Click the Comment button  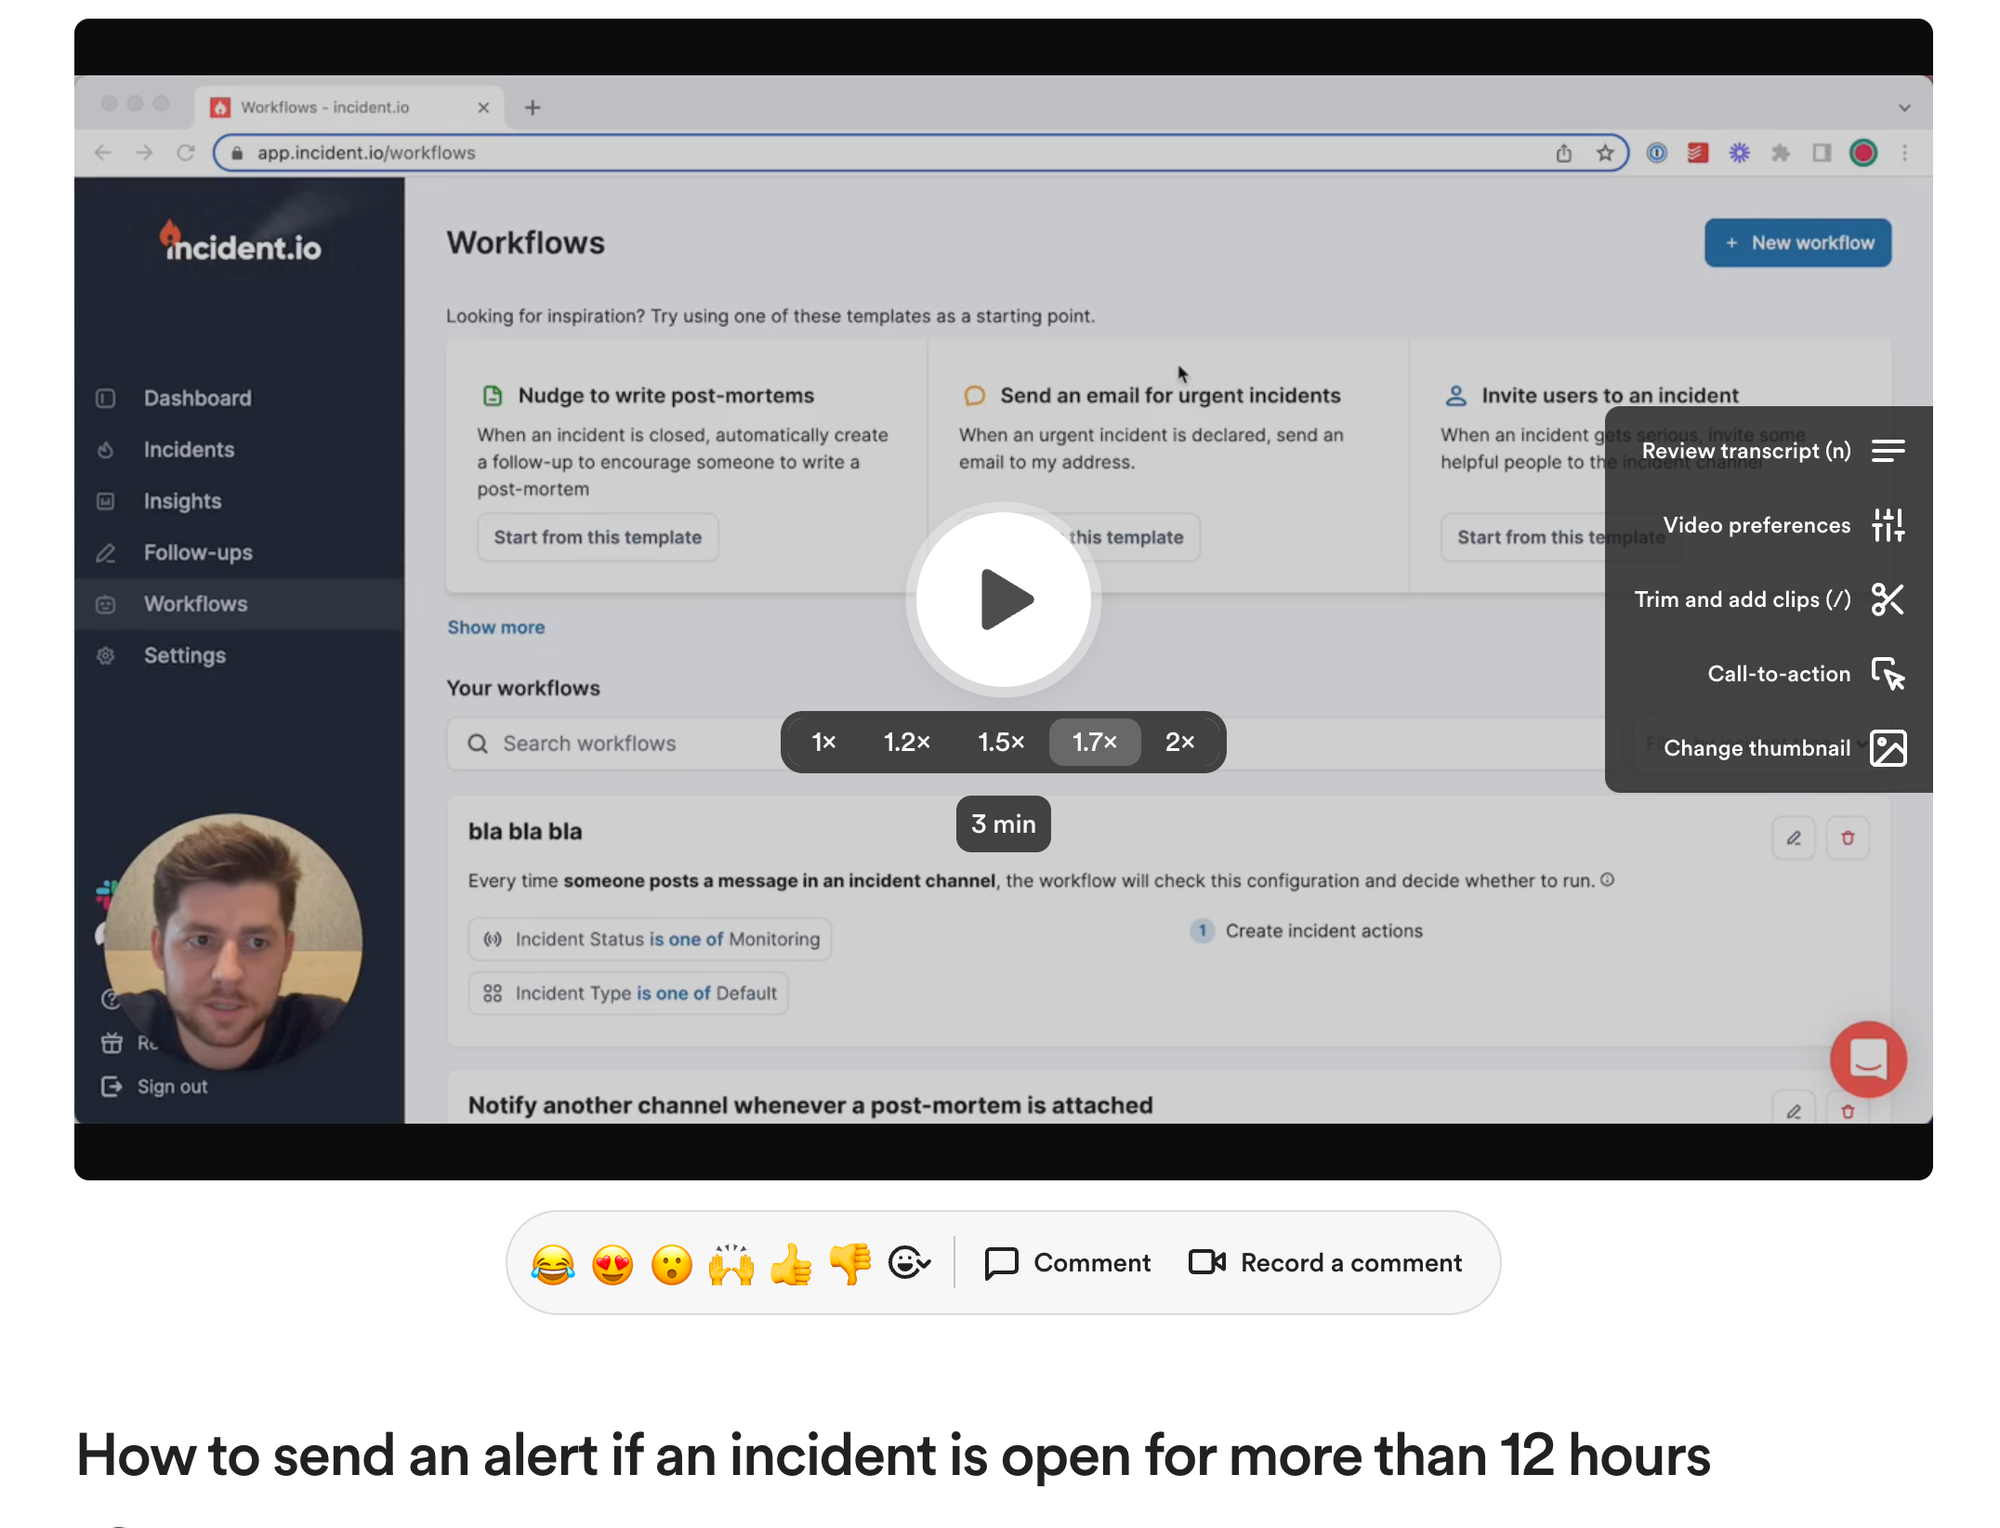[1067, 1263]
